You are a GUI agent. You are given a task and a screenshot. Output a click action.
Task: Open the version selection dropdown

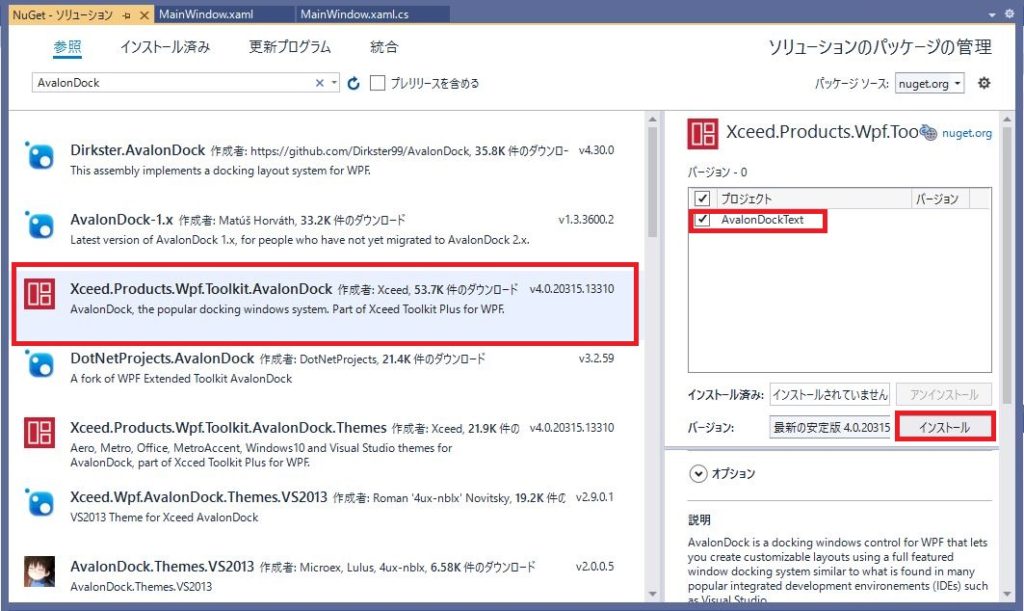point(830,428)
